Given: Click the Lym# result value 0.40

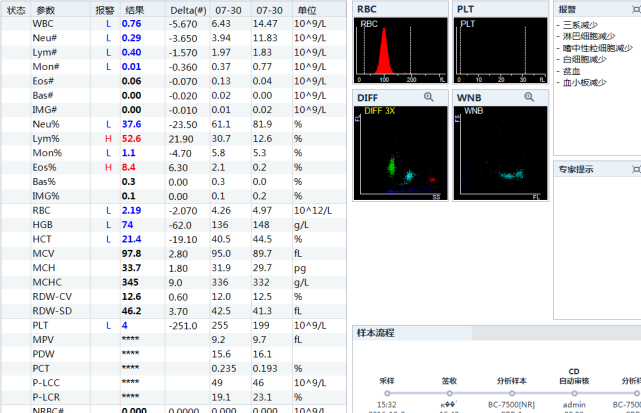Looking at the screenshot, I should pyautogui.click(x=131, y=52).
